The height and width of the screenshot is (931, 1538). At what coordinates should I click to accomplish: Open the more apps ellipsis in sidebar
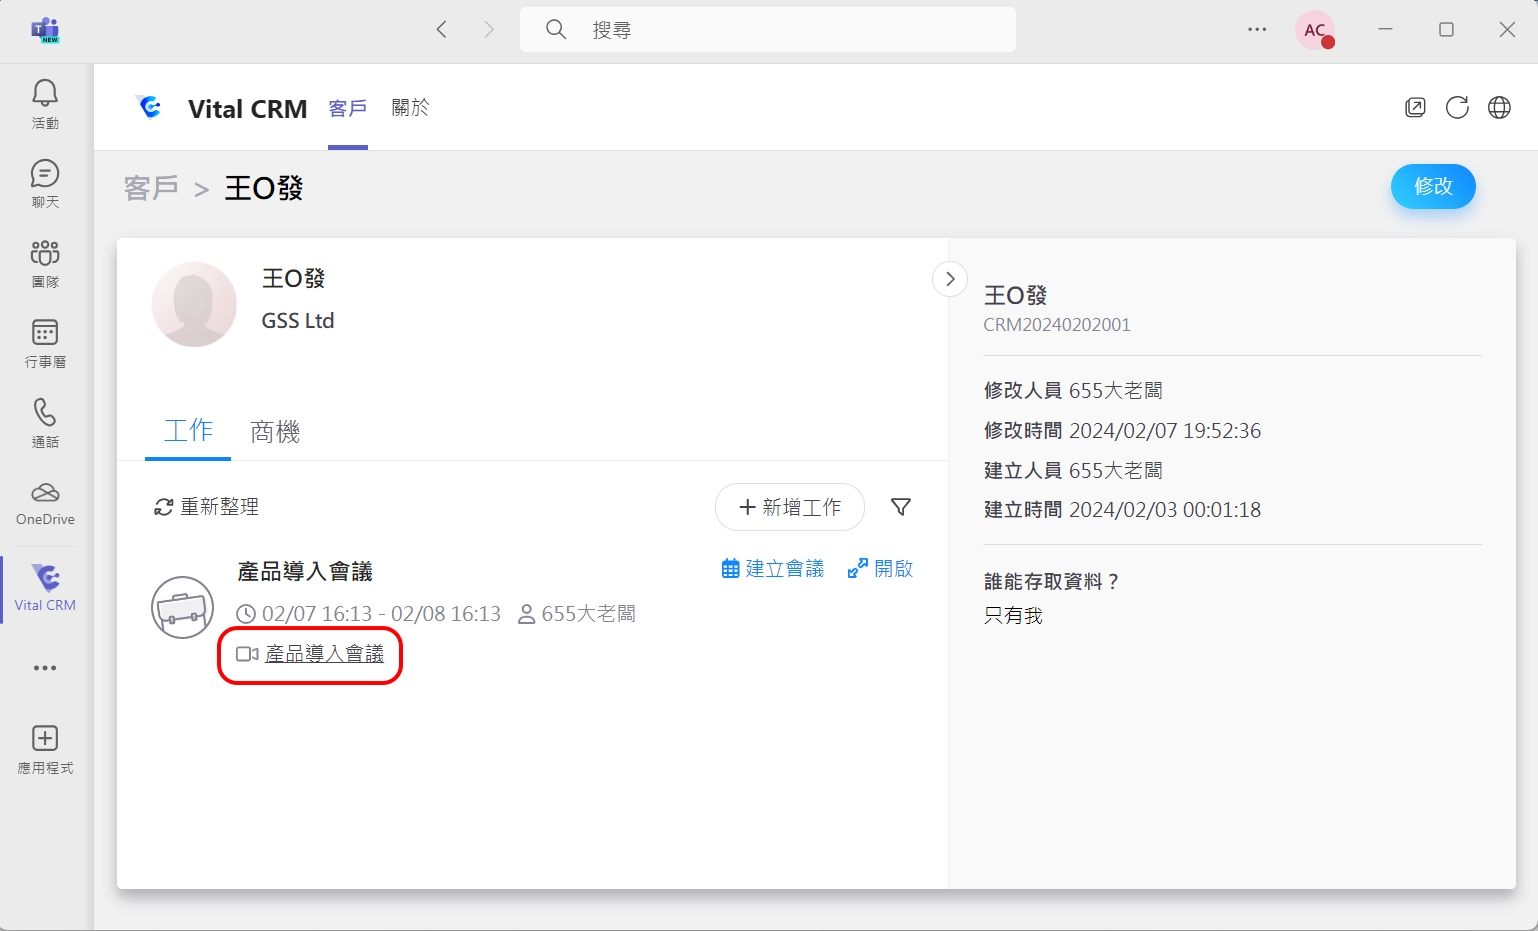[x=45, y=668]
